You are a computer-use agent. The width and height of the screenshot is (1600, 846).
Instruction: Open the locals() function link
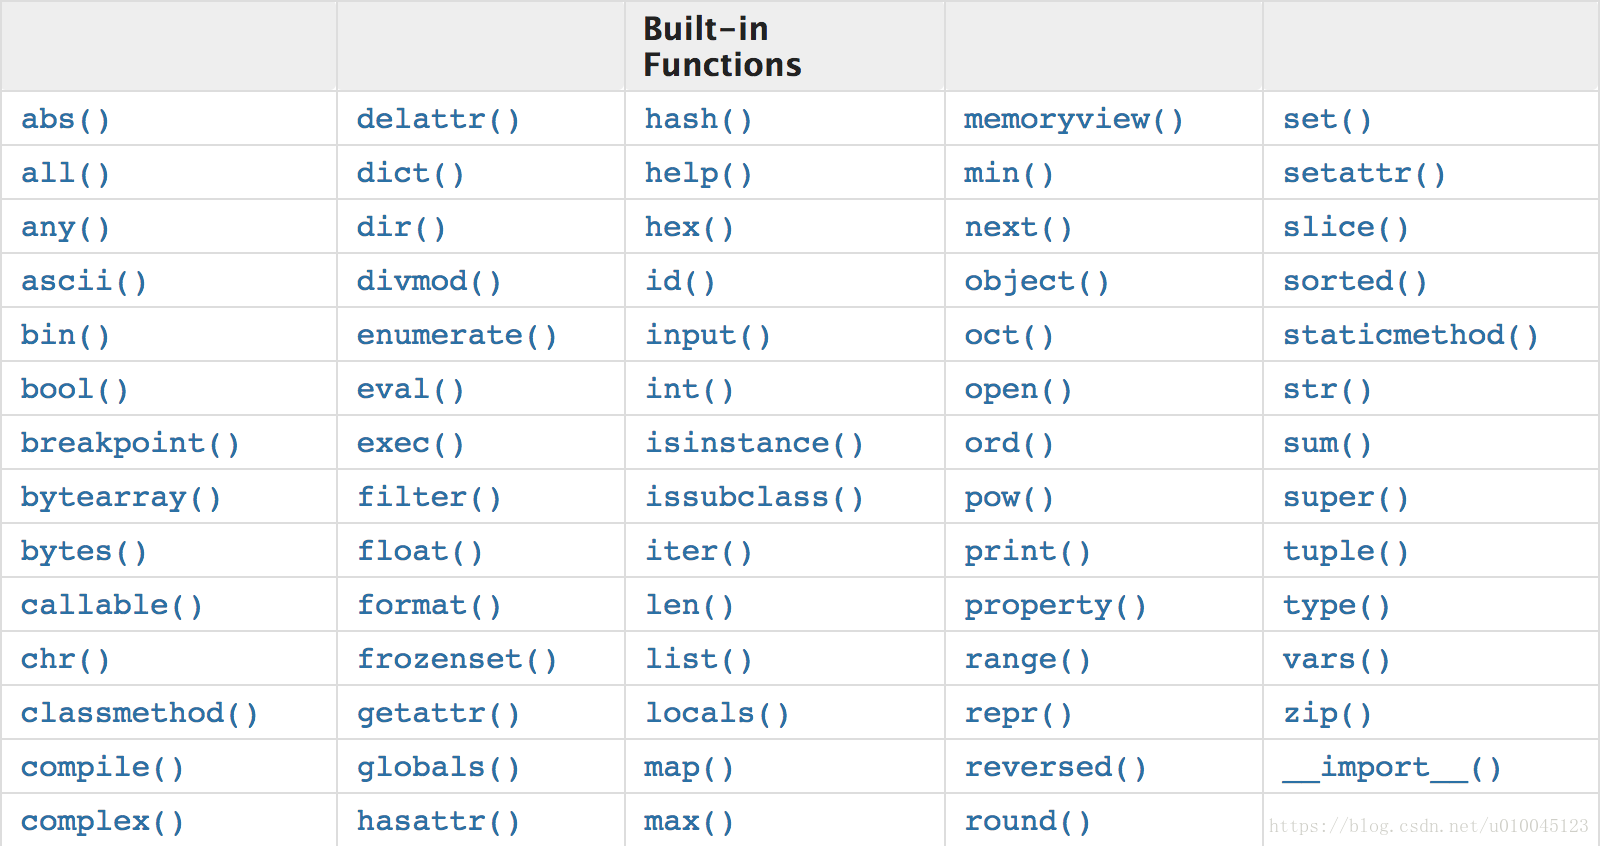tap(717, 714)
